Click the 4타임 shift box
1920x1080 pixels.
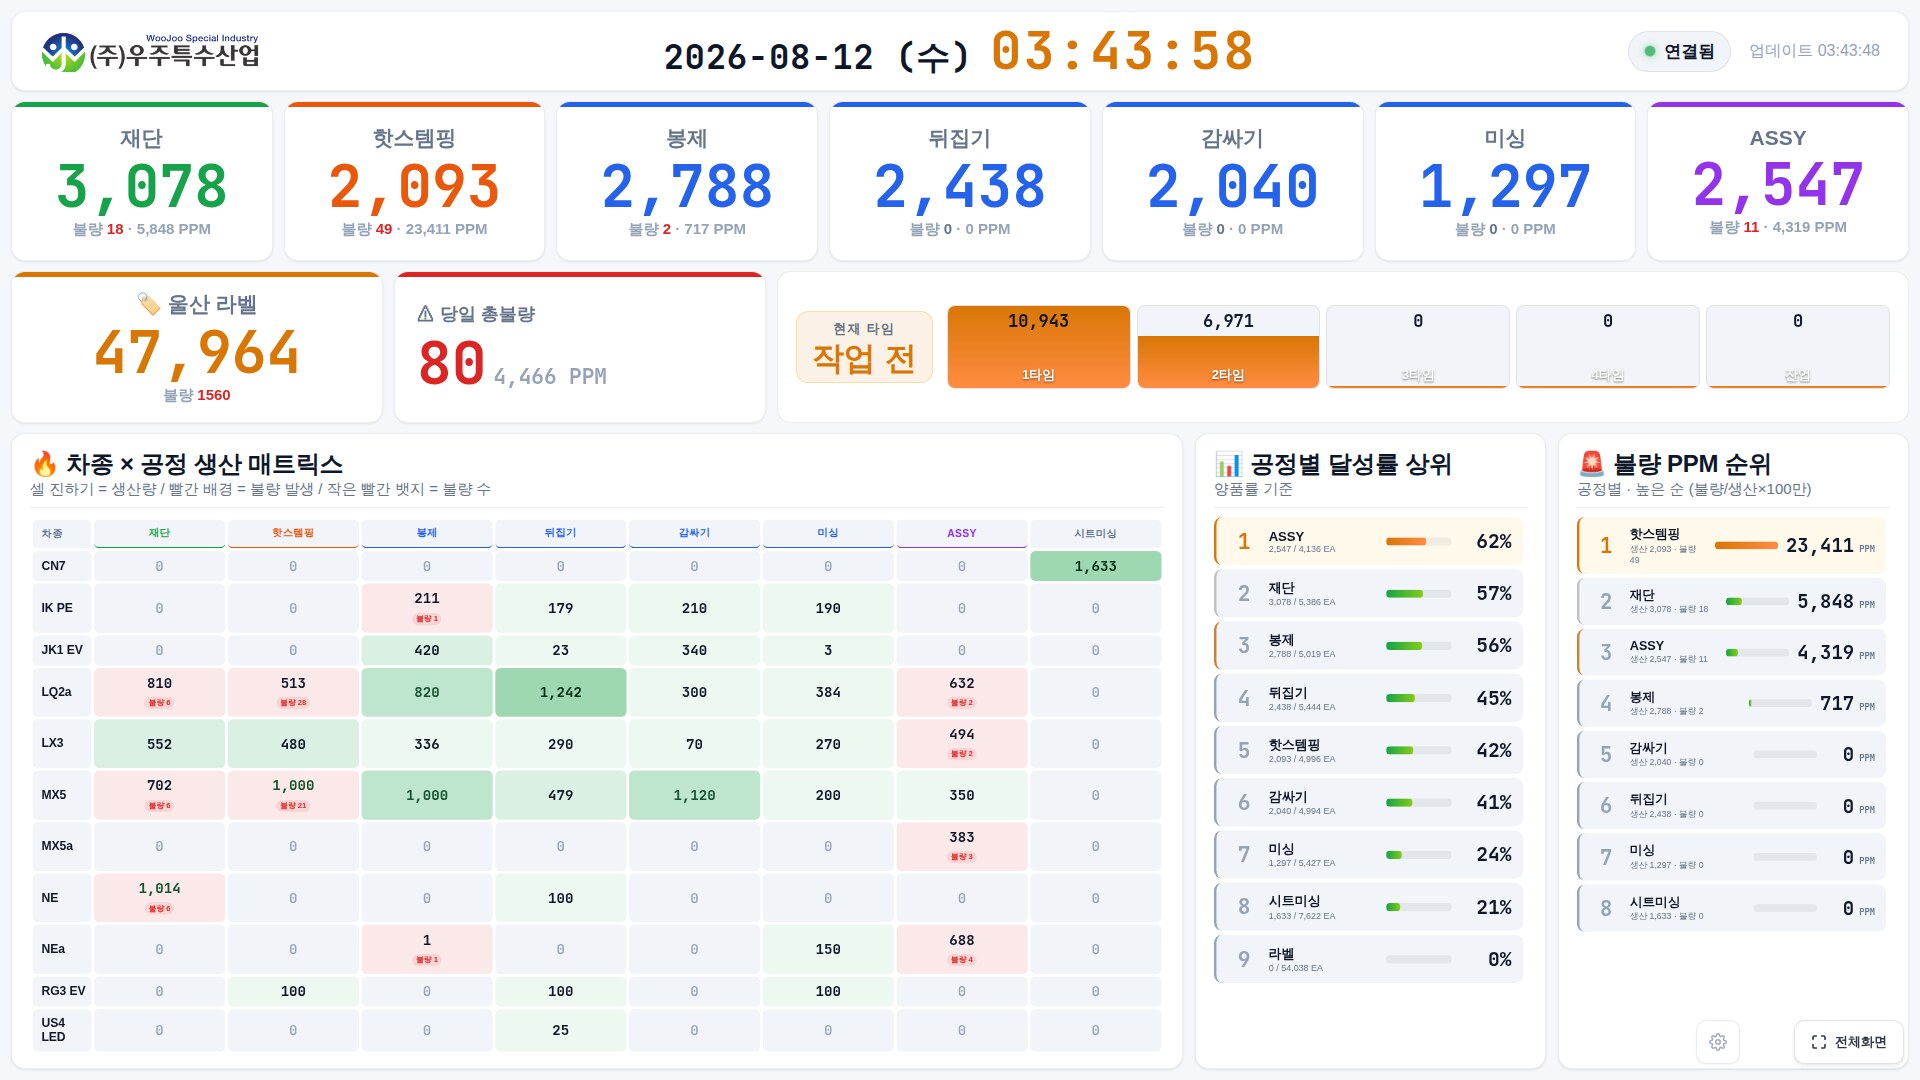coord(1608,346)
